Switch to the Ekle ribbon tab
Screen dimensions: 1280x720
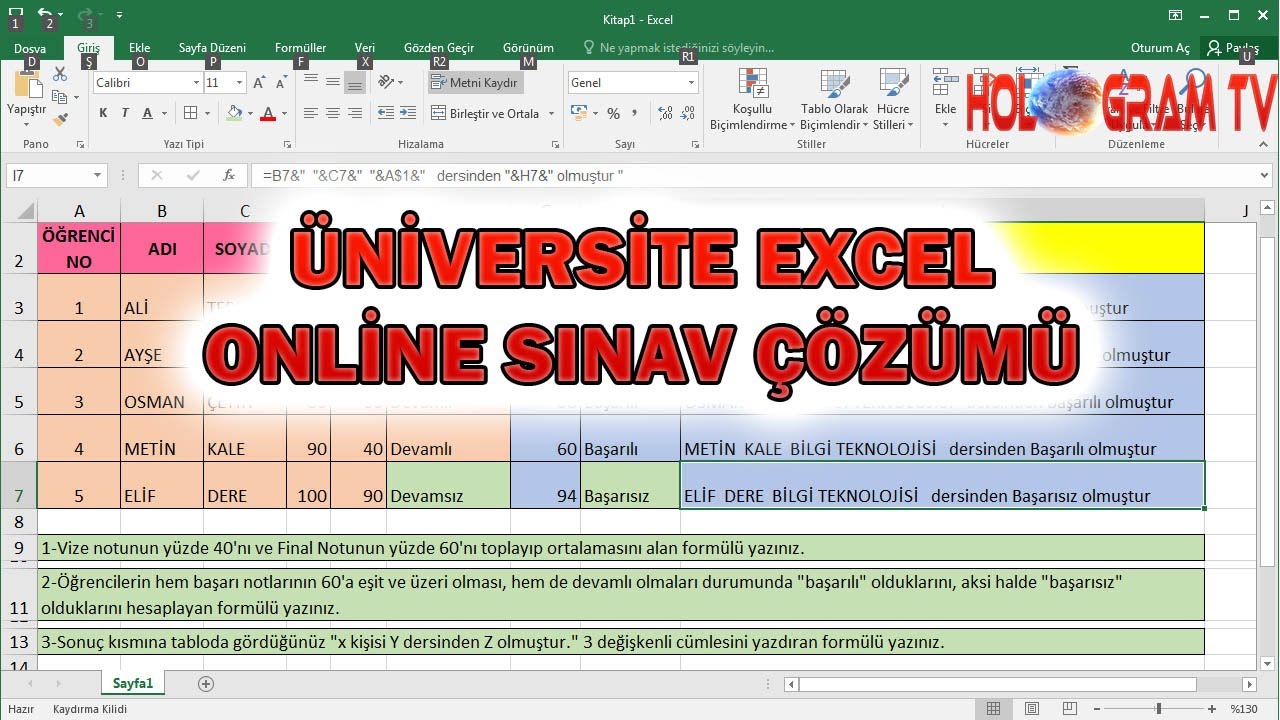pos(139,48)
